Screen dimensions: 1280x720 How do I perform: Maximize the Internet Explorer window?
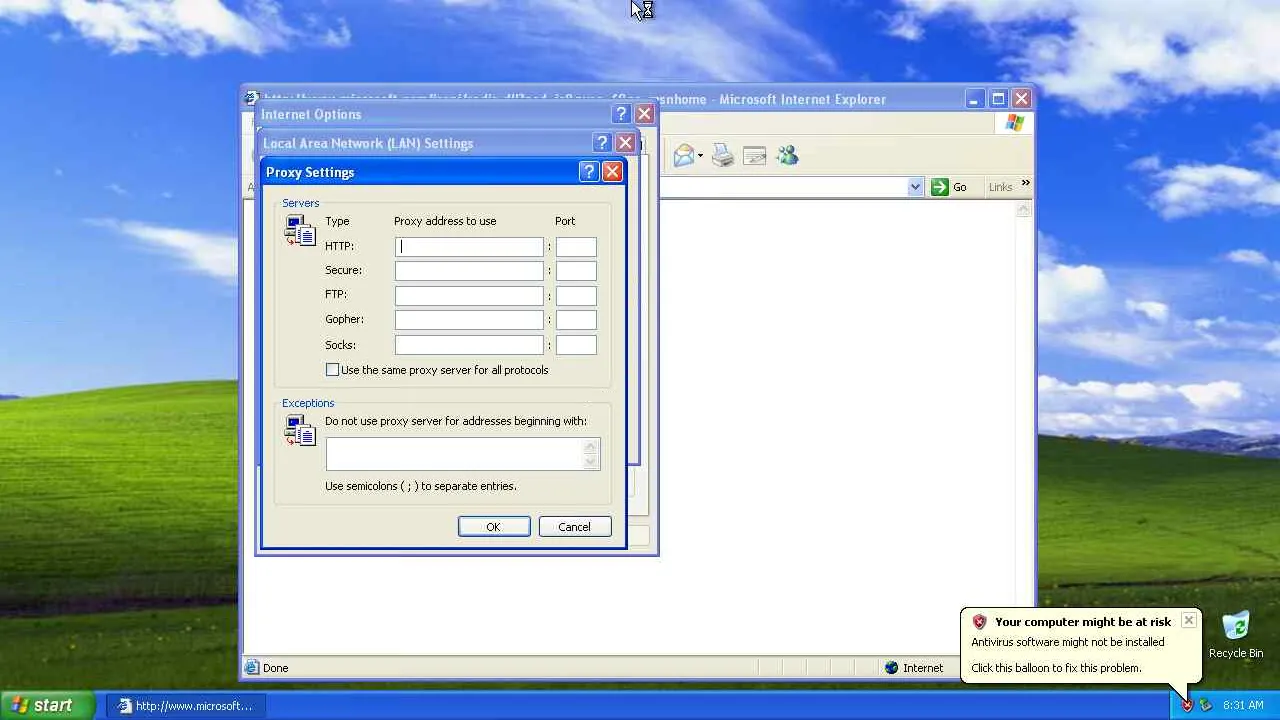tap(998, 99)
